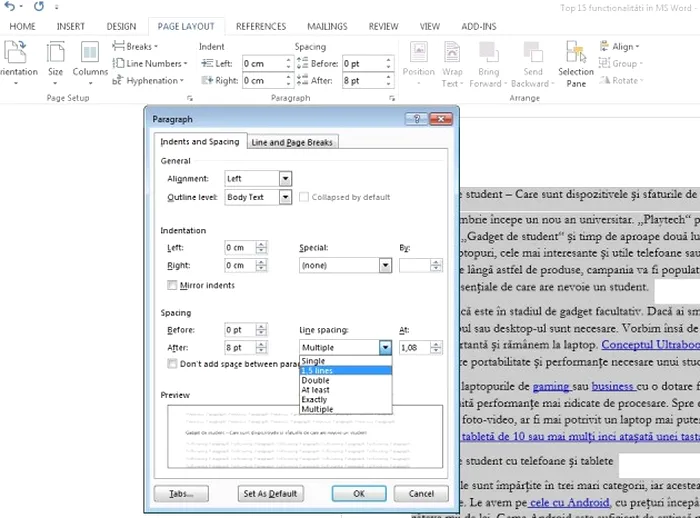Click the Set As Default button
This screenshot has height=518, width=700.
(x=270, y=493)
